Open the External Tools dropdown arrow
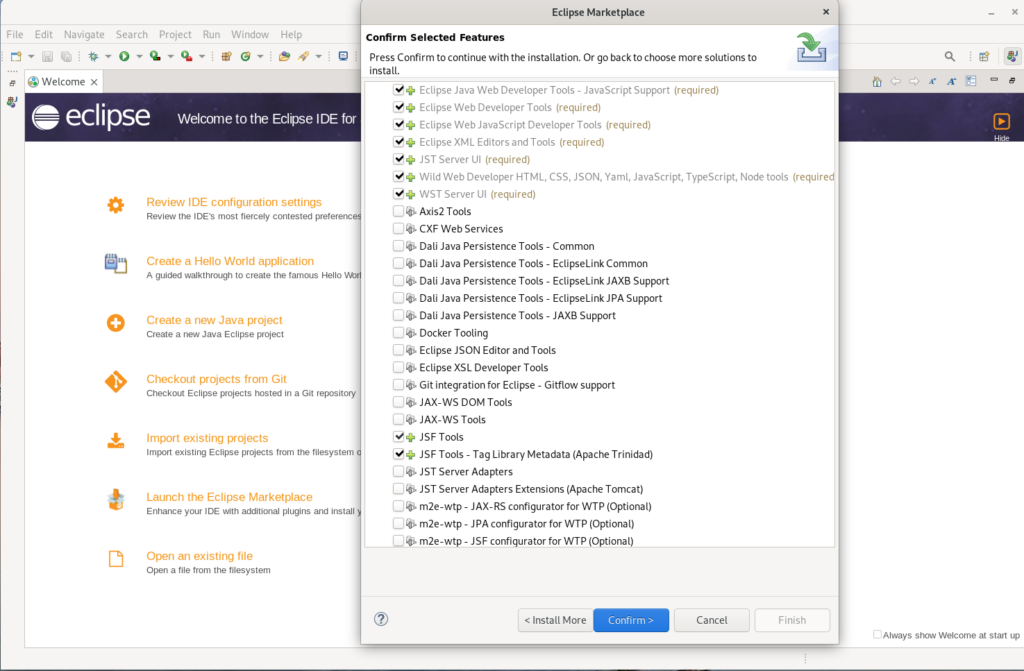The width and height of the screenshot is (1024, 671). point(202,57)
